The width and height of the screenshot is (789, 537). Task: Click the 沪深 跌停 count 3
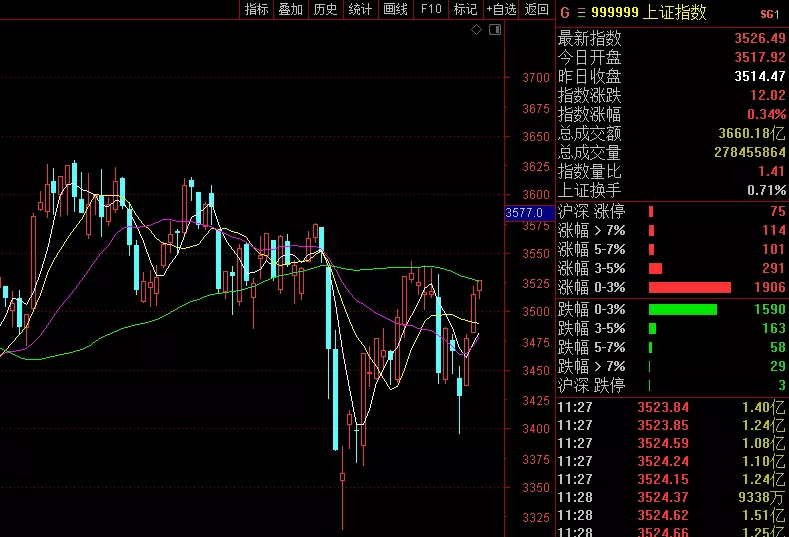782,386
